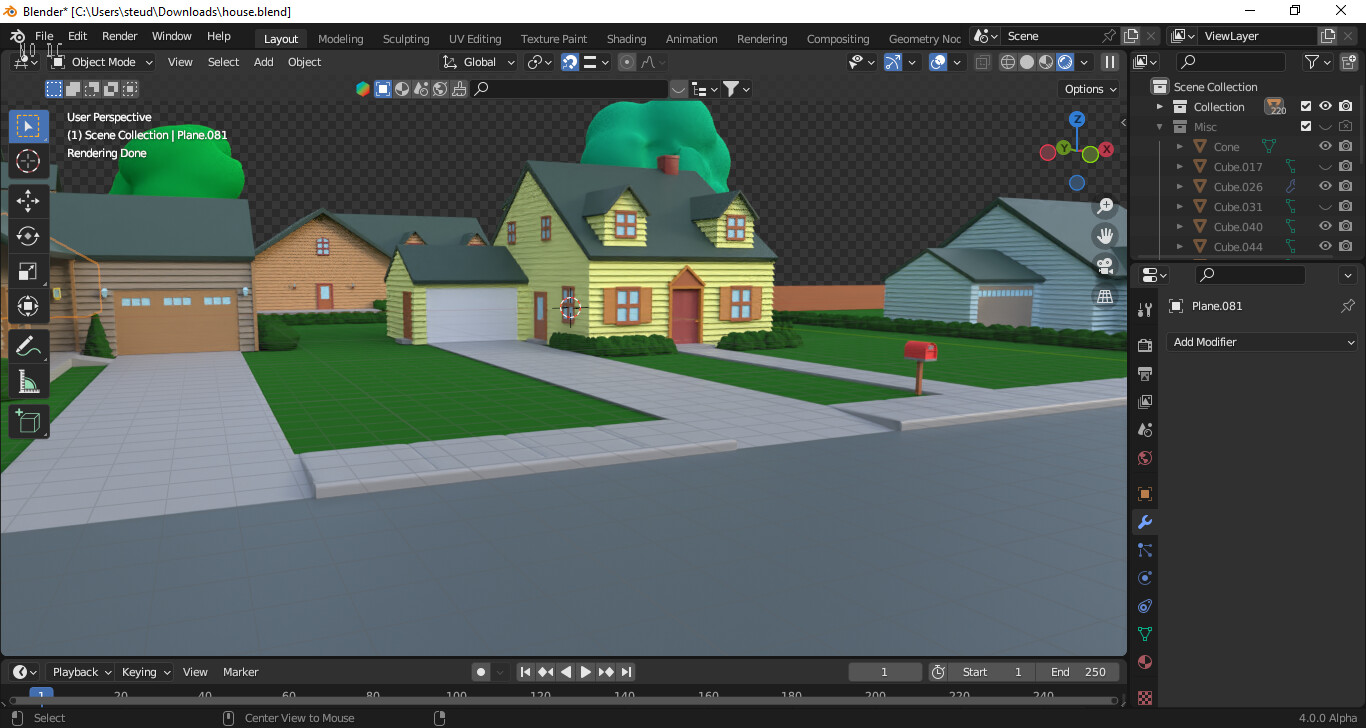This screenshot has height=728, width=1366.
Task: Pause the viewport render
Action: pyautogui.click(x=1109, y=62)
